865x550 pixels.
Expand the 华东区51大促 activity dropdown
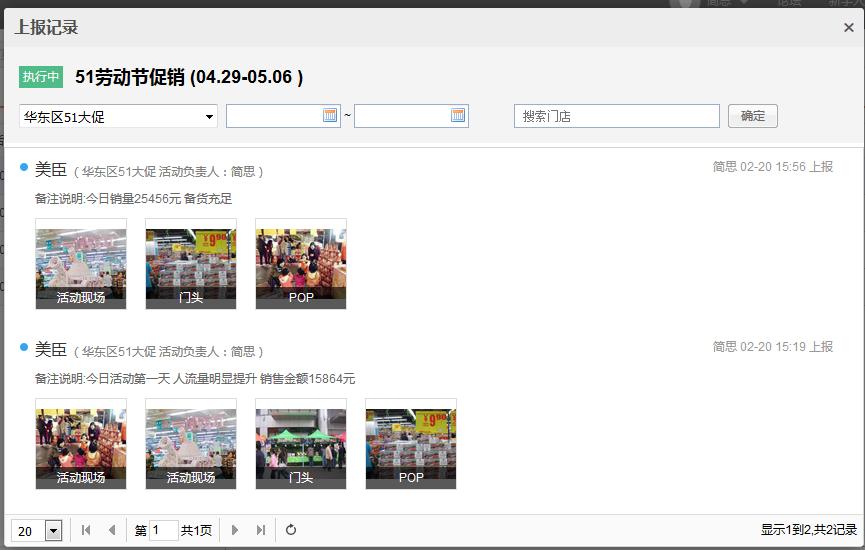(209, 117)
